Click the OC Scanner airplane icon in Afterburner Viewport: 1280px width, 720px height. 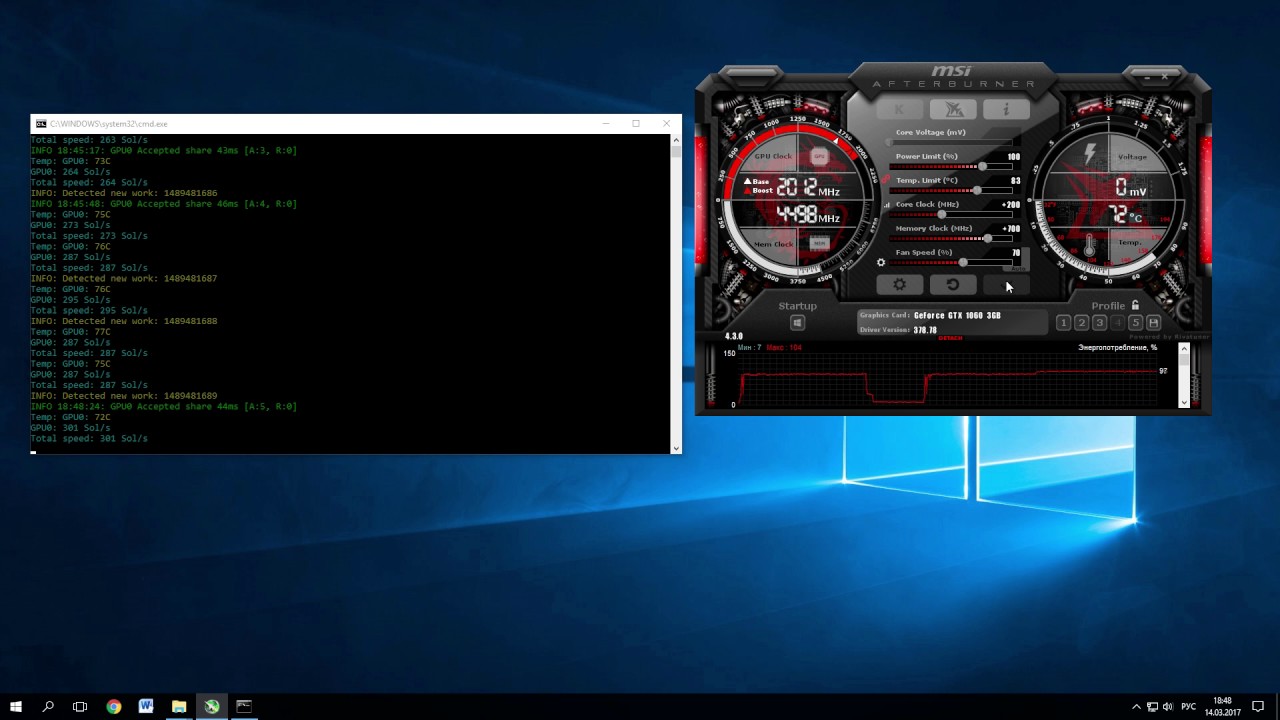953,110
